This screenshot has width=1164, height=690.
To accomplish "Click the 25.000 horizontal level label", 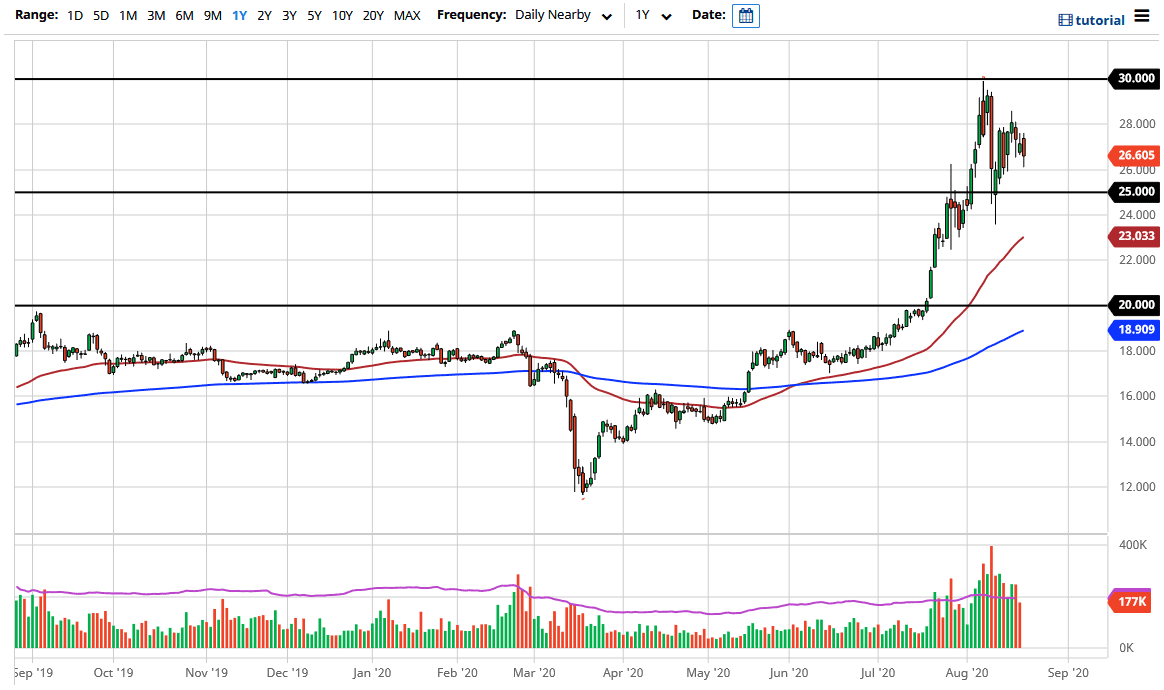I will click(x=1132, y=192).
